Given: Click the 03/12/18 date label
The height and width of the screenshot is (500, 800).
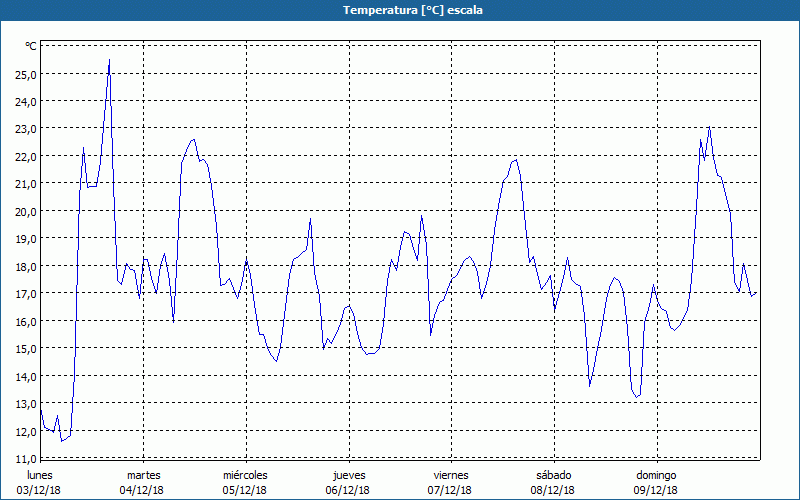Looking at the screenshot, I should (x=39, y=490).
